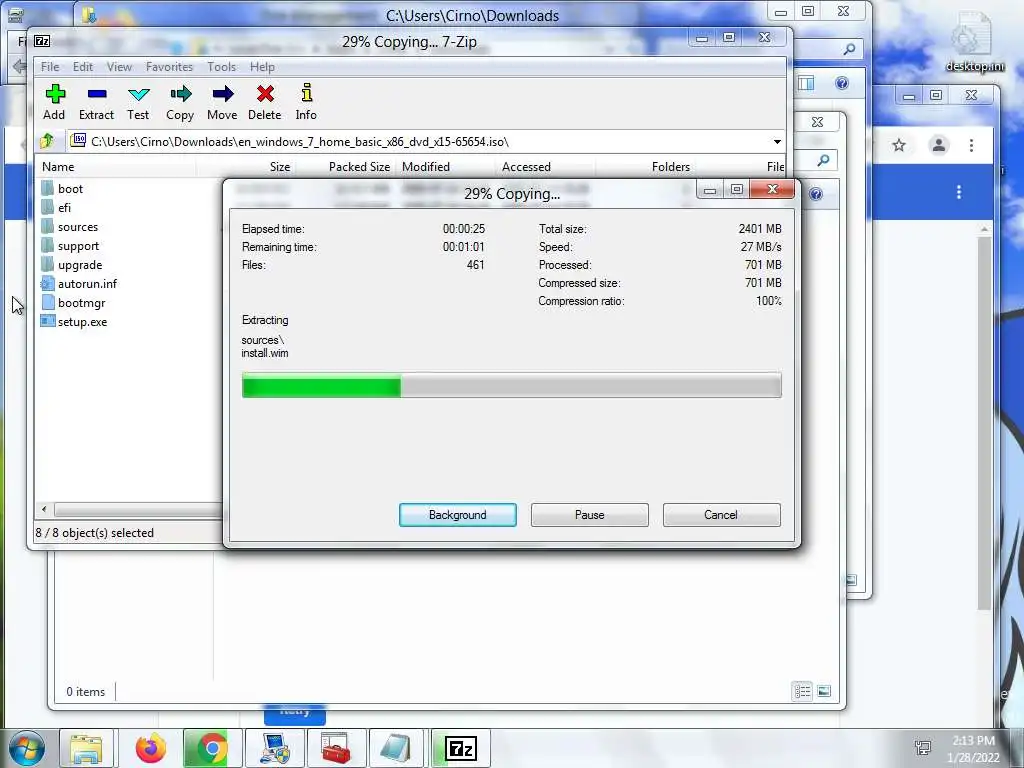Open the Help menu
The image size is (1024, 768).
coord(262,67)
